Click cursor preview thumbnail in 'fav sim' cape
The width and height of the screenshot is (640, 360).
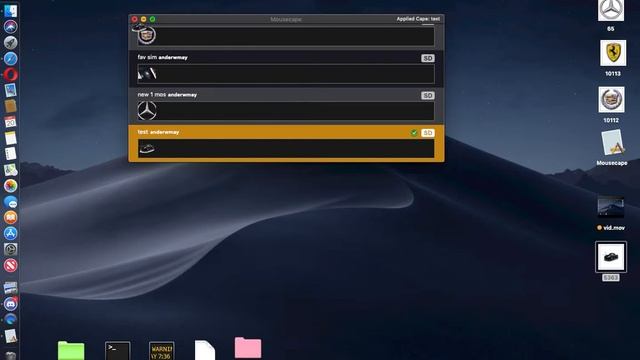147,74
